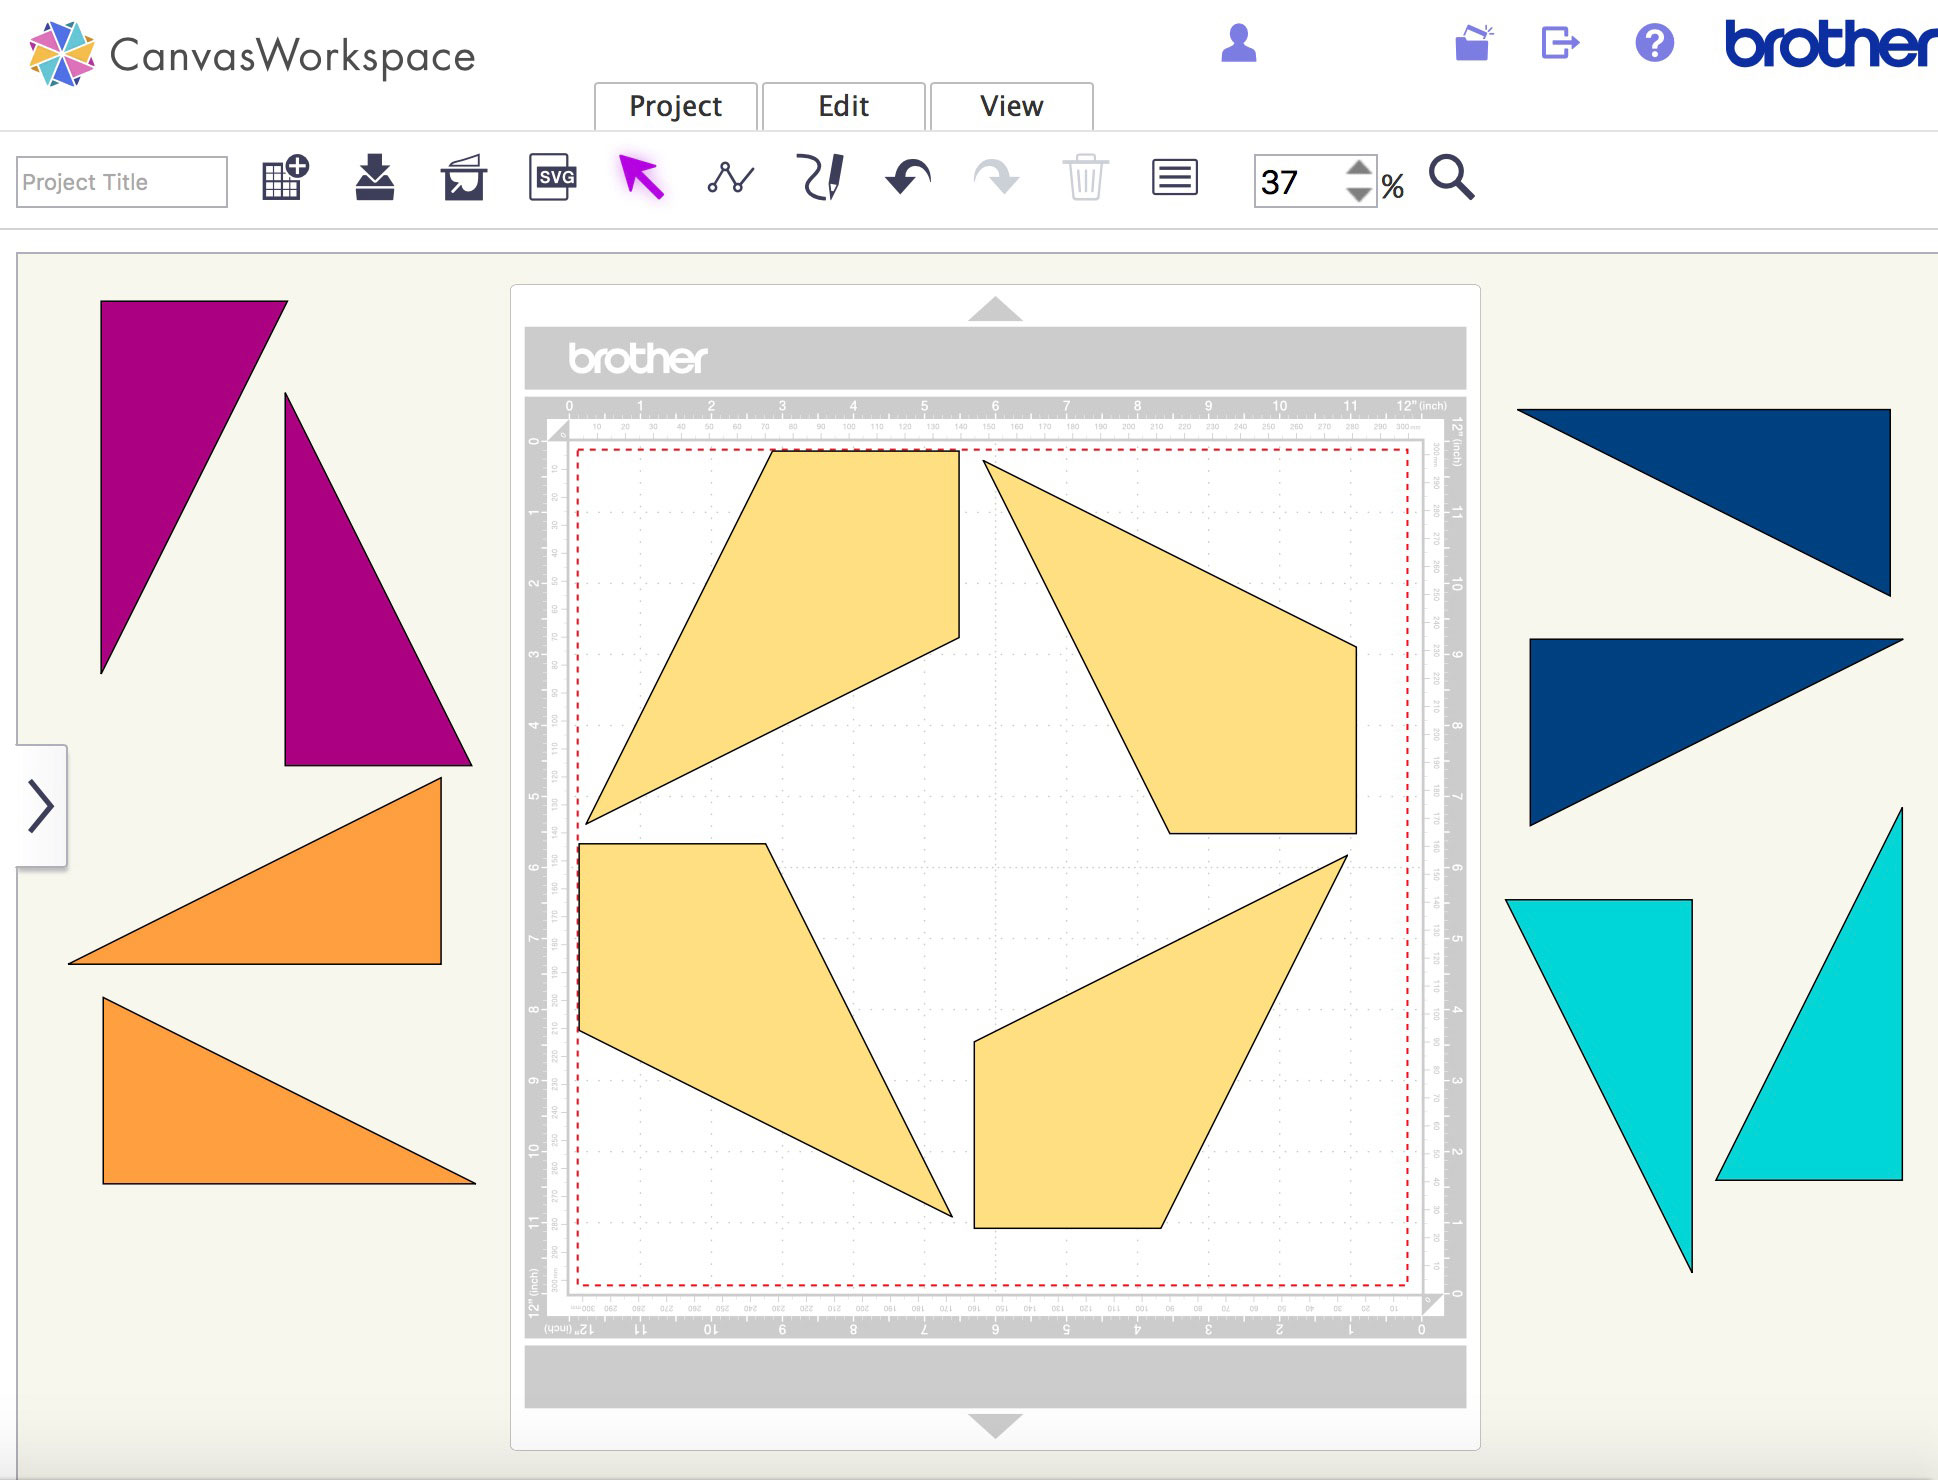Click the Brother logo in the header
The height and width of the screenshot is (1480, 1938).
1830,45
